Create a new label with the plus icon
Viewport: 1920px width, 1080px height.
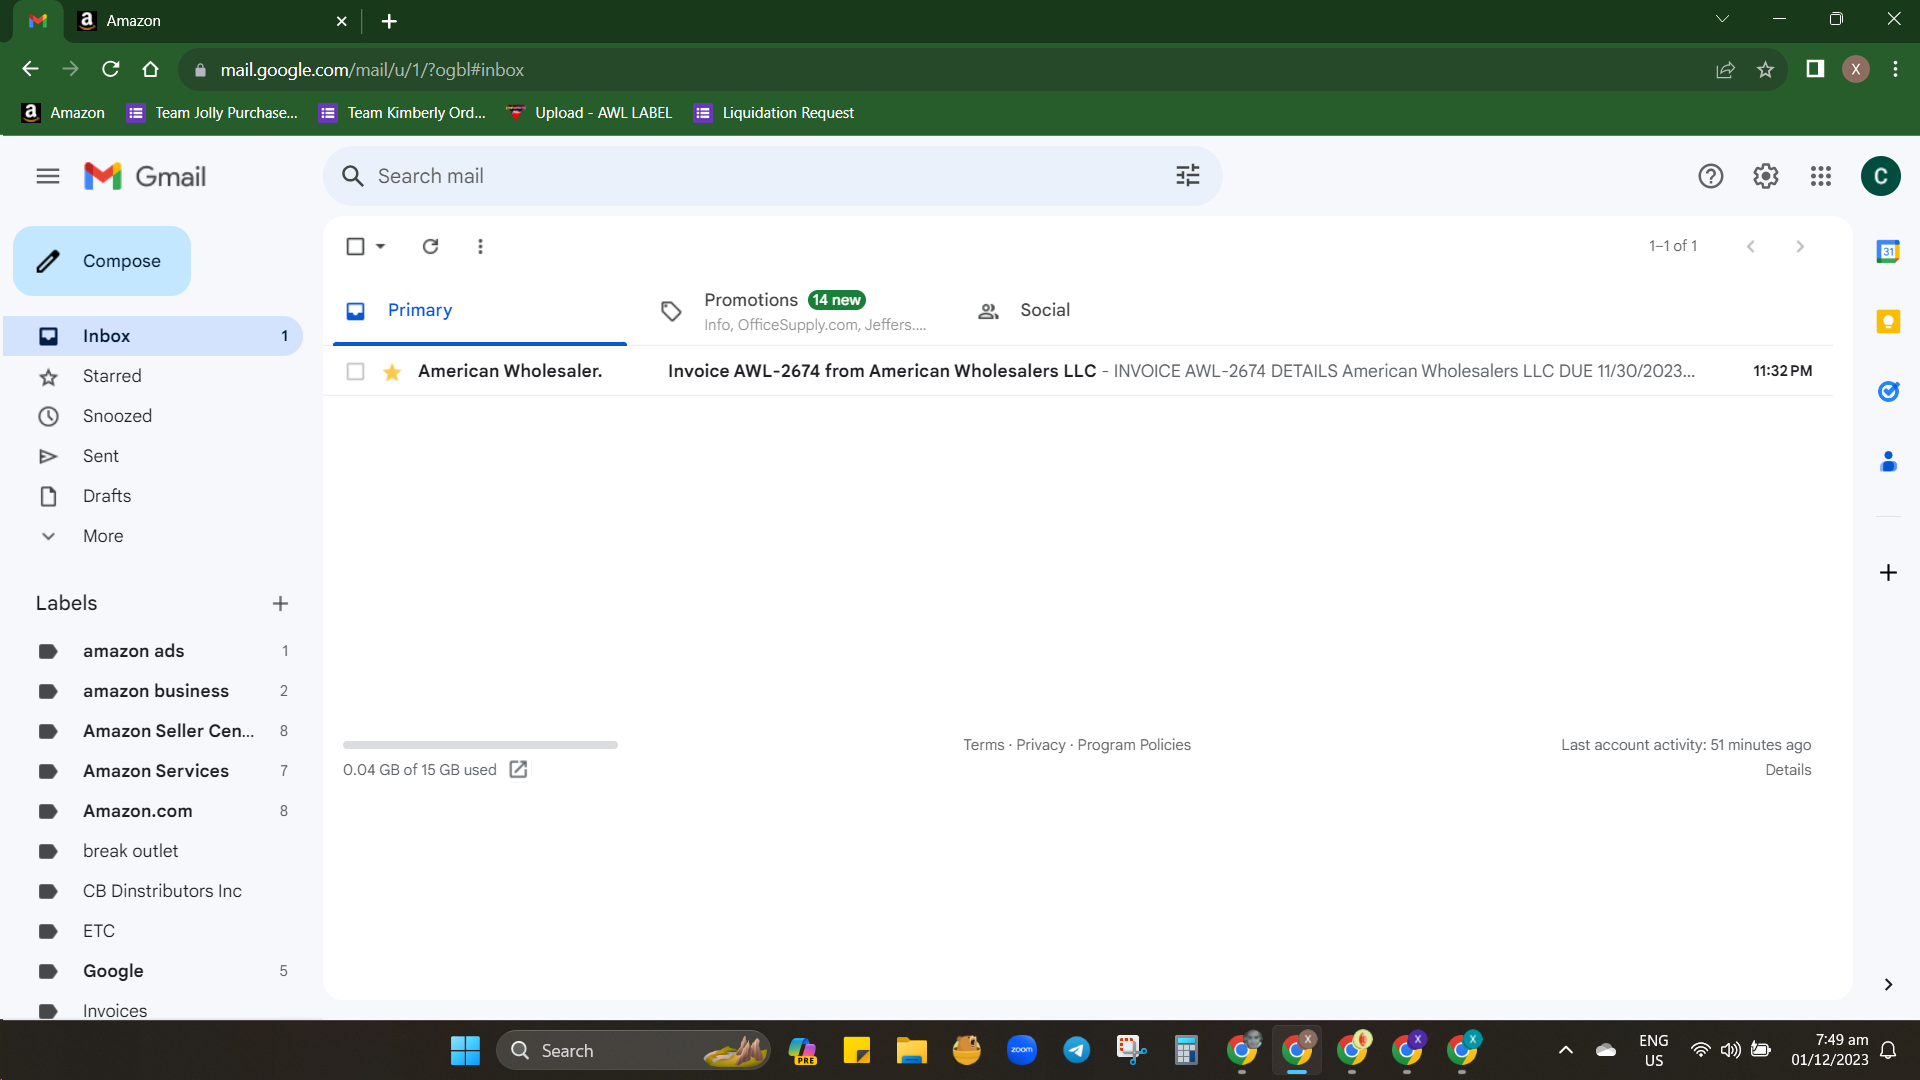click(x=280, y=603)
